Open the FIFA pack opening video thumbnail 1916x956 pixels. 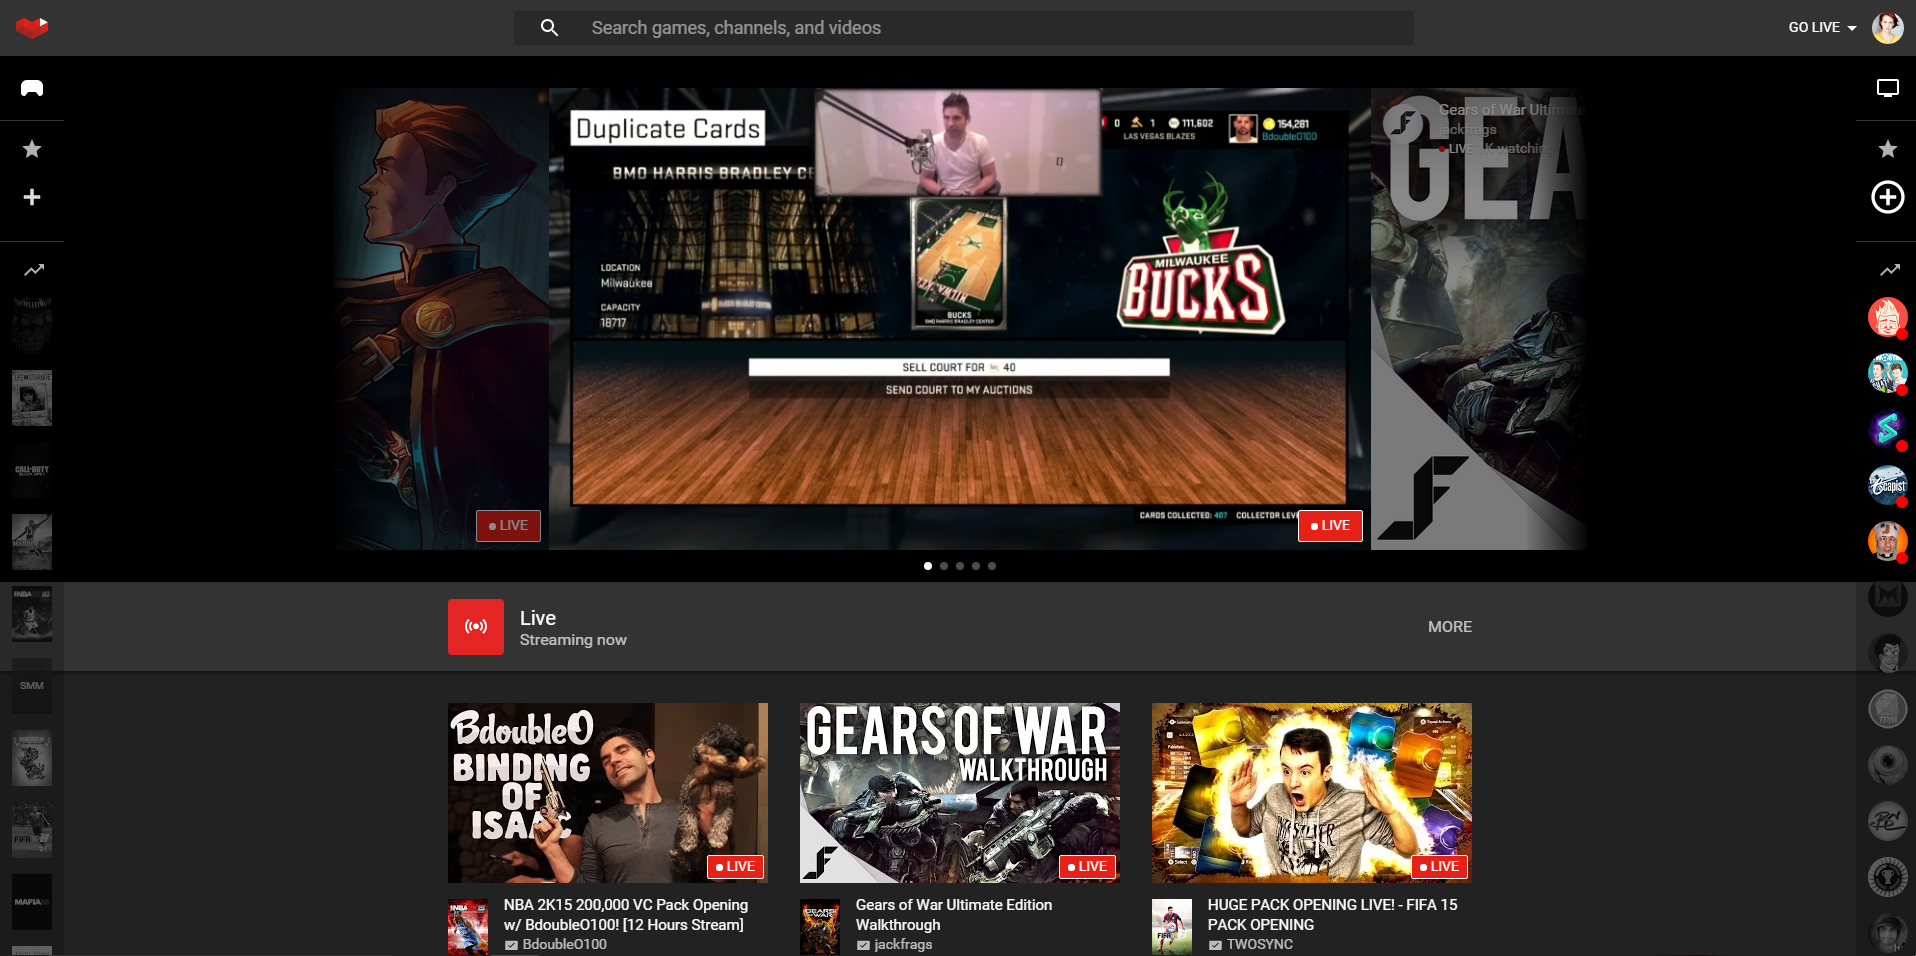pyautogui.click(x=1312, y=793)
